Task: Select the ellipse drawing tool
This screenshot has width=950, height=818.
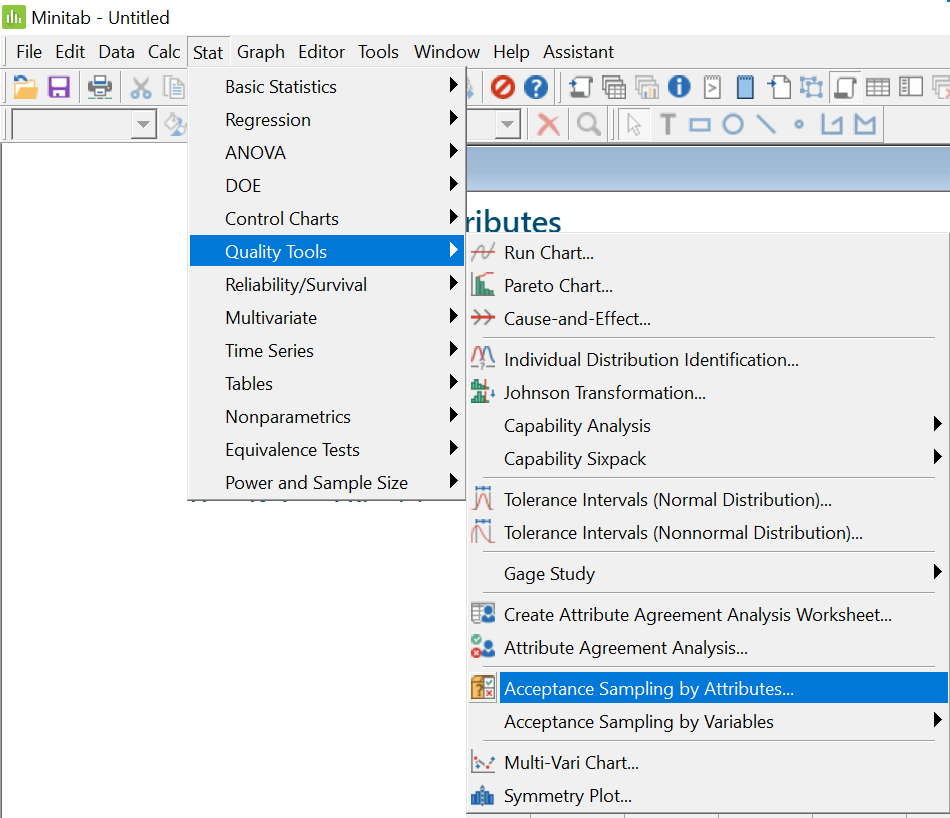Action: tap(733, 124)
